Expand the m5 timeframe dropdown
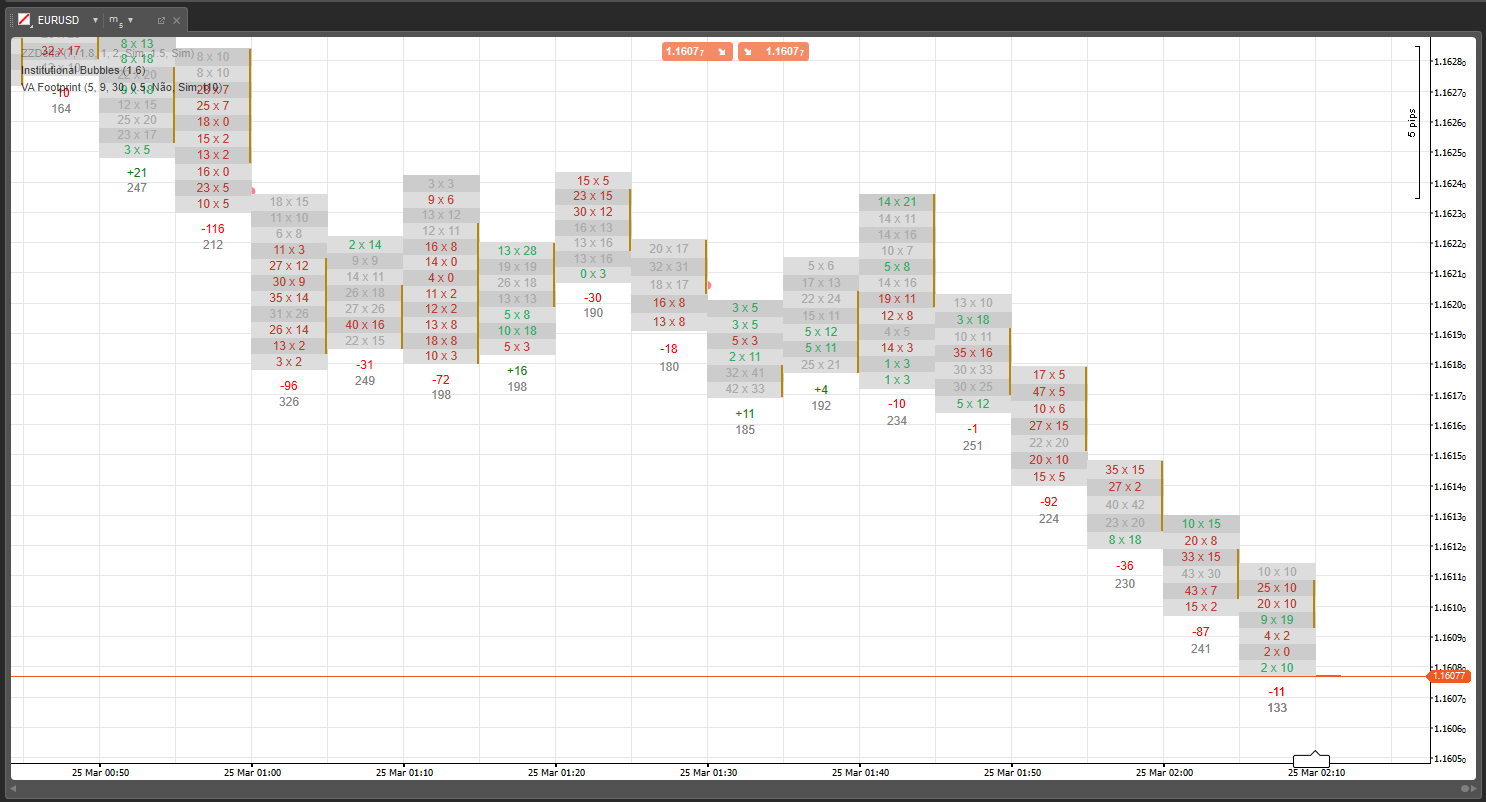 (130, 20)
